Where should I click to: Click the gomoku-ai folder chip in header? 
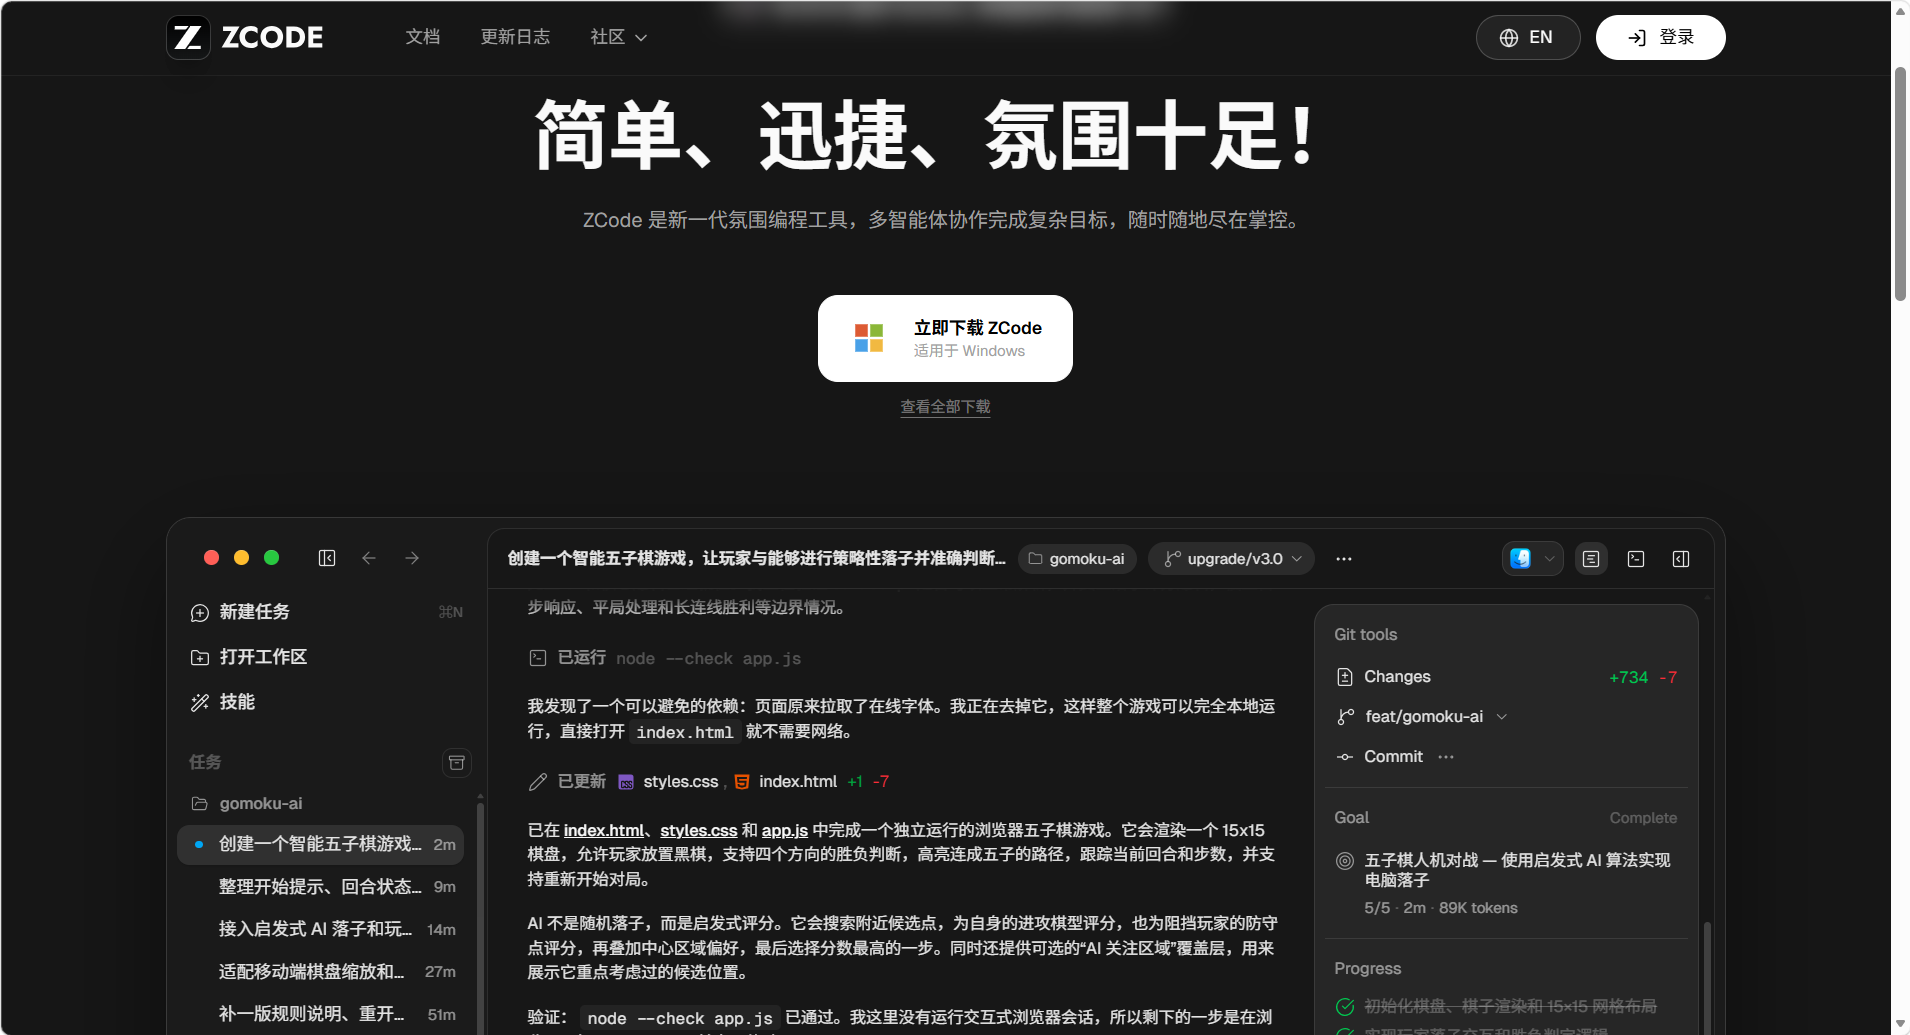point(1077,559)
